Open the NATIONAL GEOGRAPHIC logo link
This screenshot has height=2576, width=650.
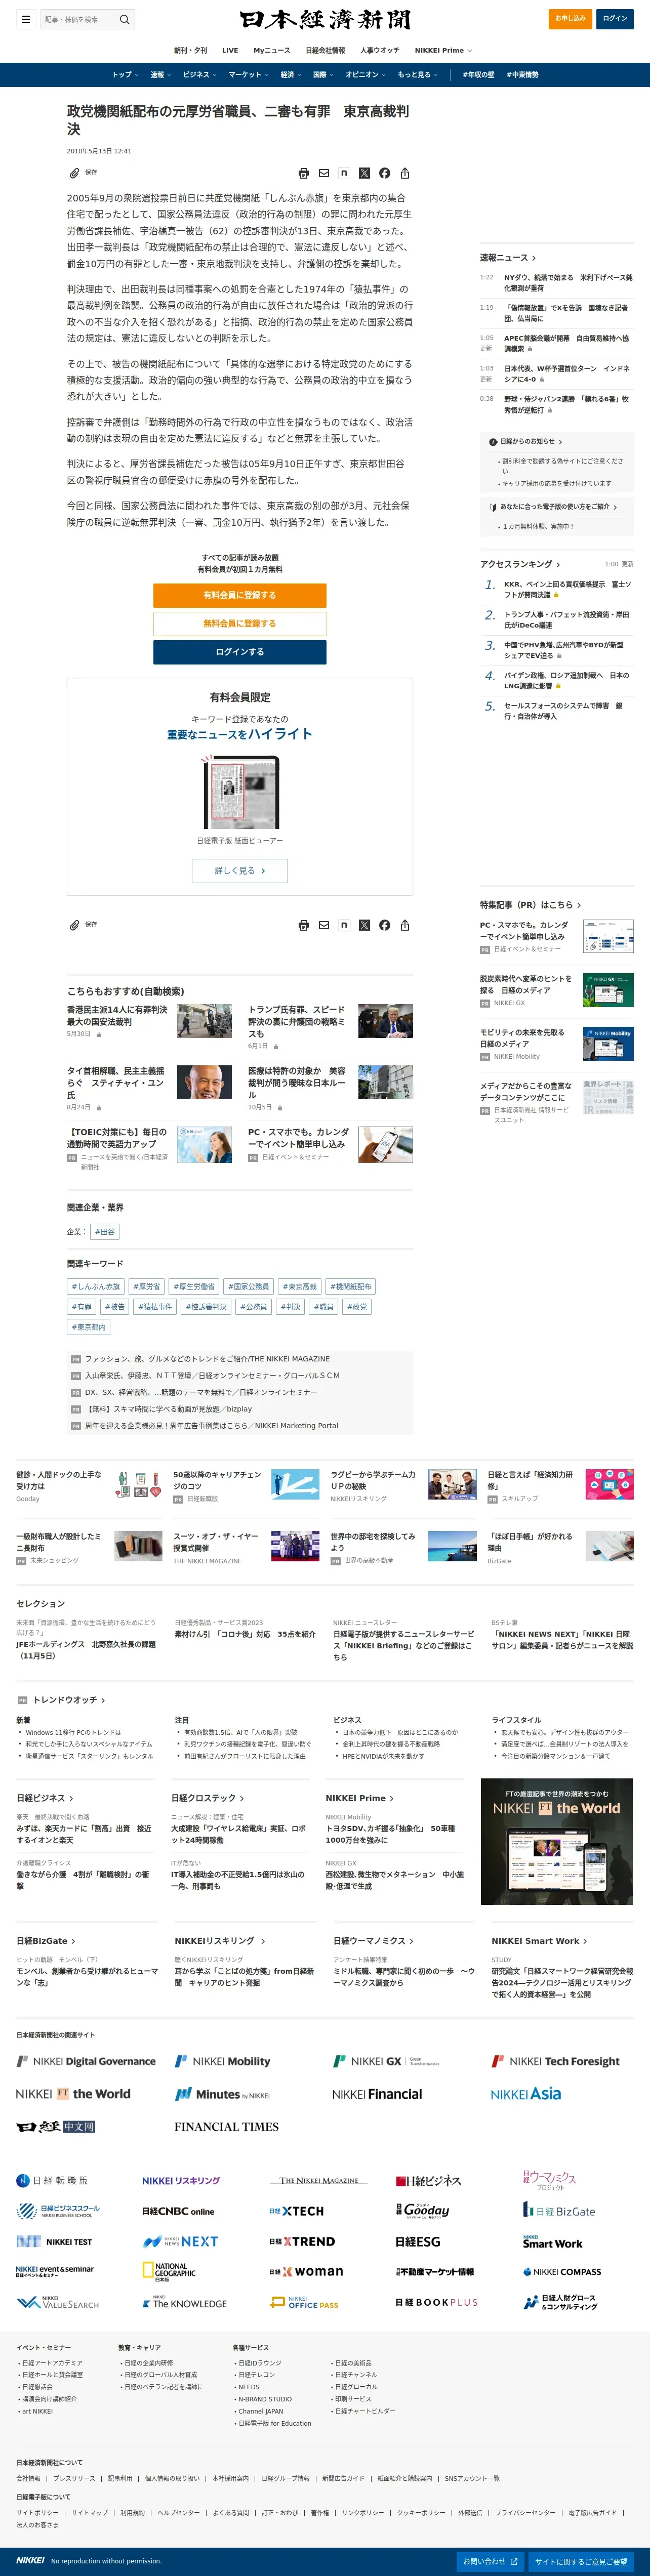[x=168, y=2271]
